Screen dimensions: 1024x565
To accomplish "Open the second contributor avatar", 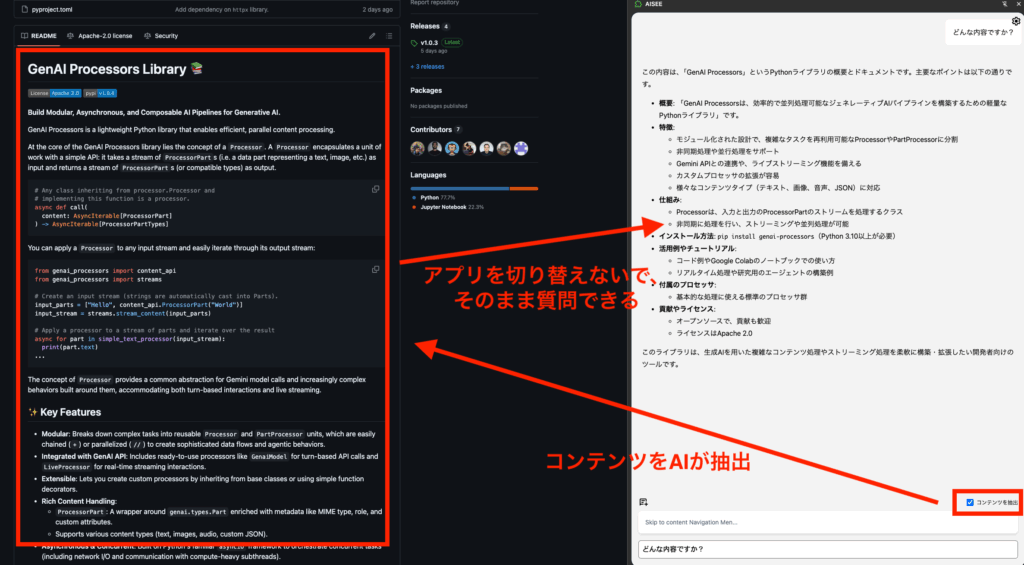I will [x=434, y=148].
